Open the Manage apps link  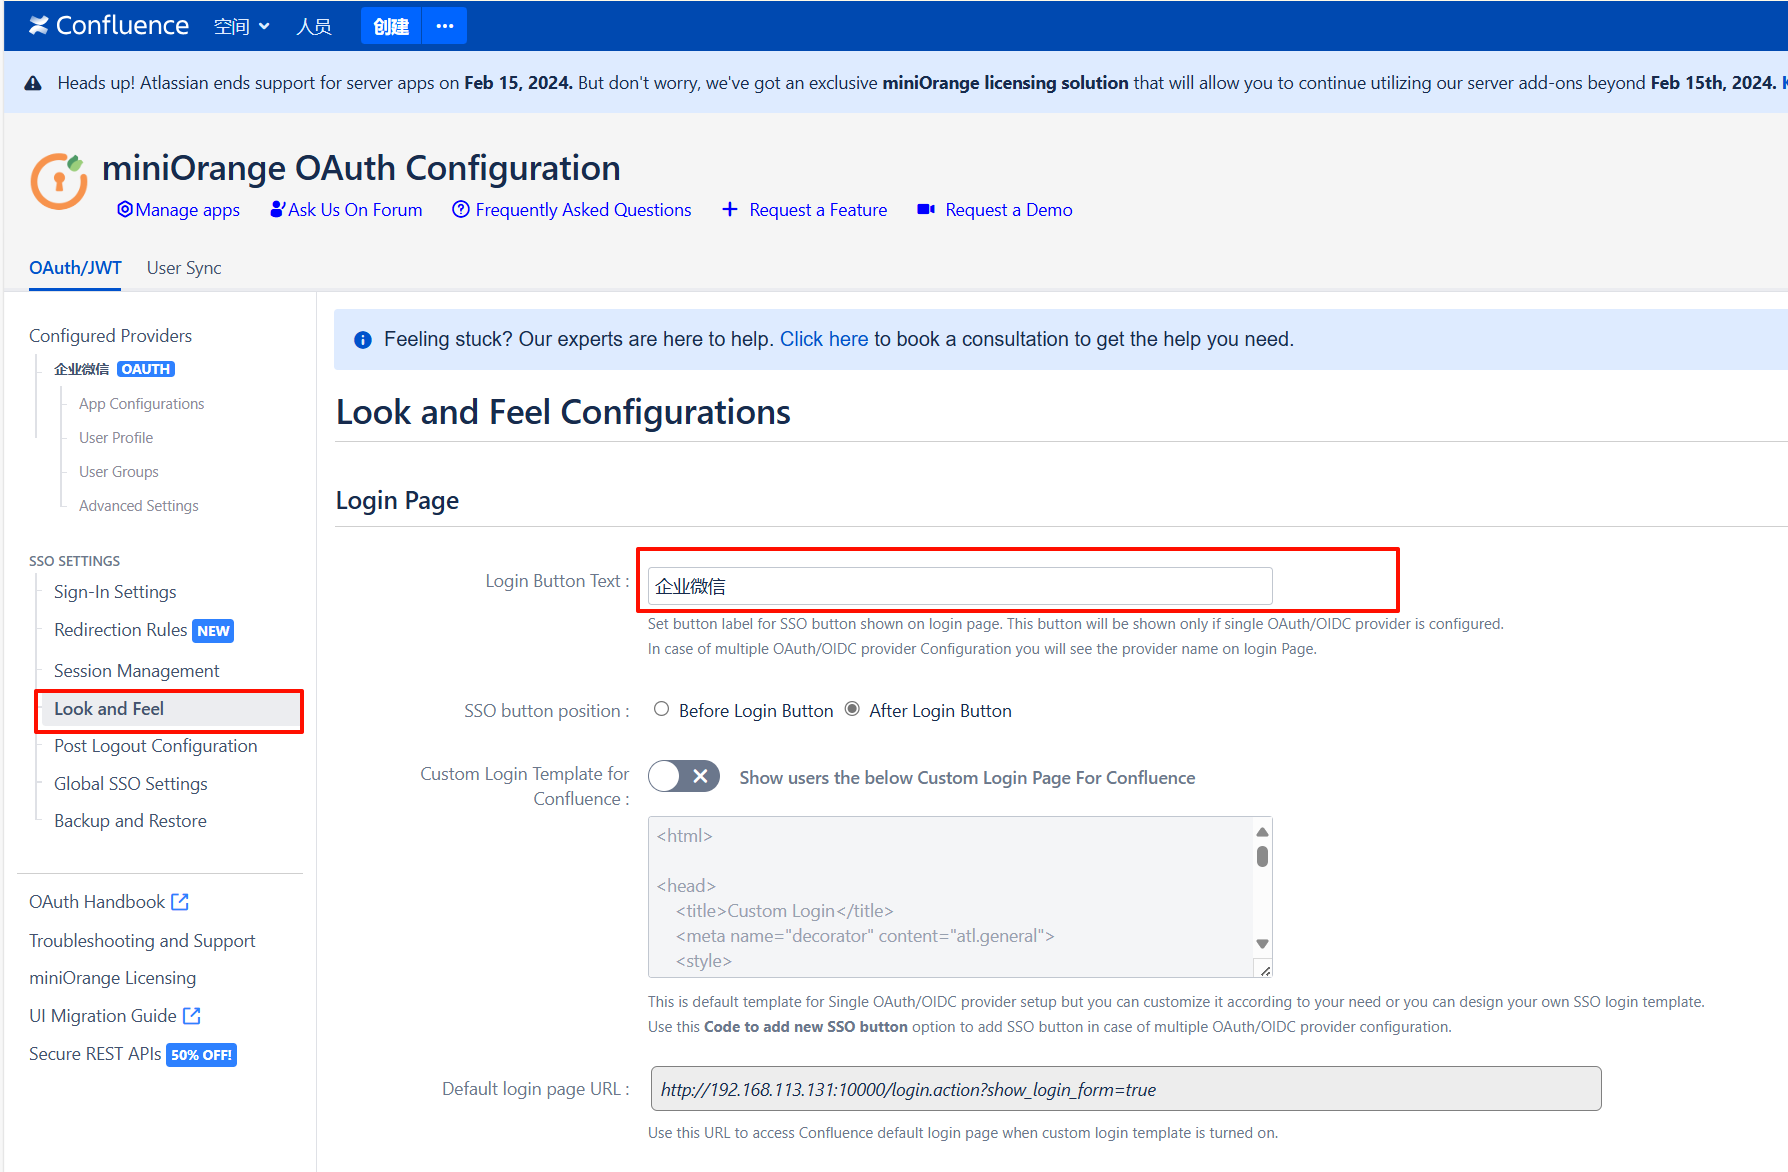(187, 210)
